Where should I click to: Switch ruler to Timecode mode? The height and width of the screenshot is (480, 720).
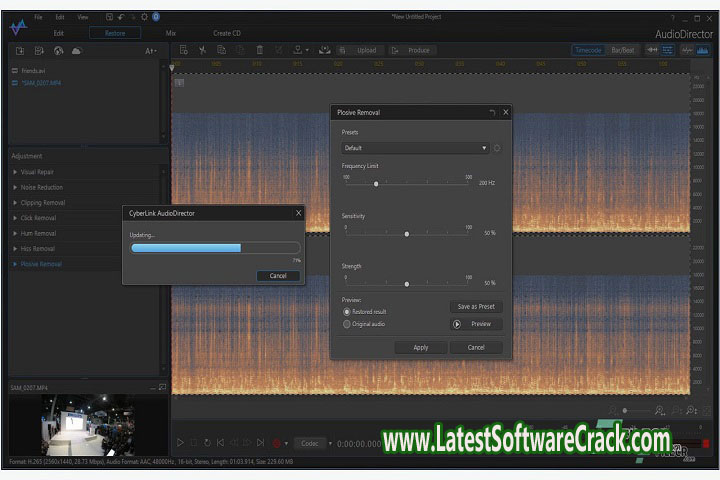(588, 50)
